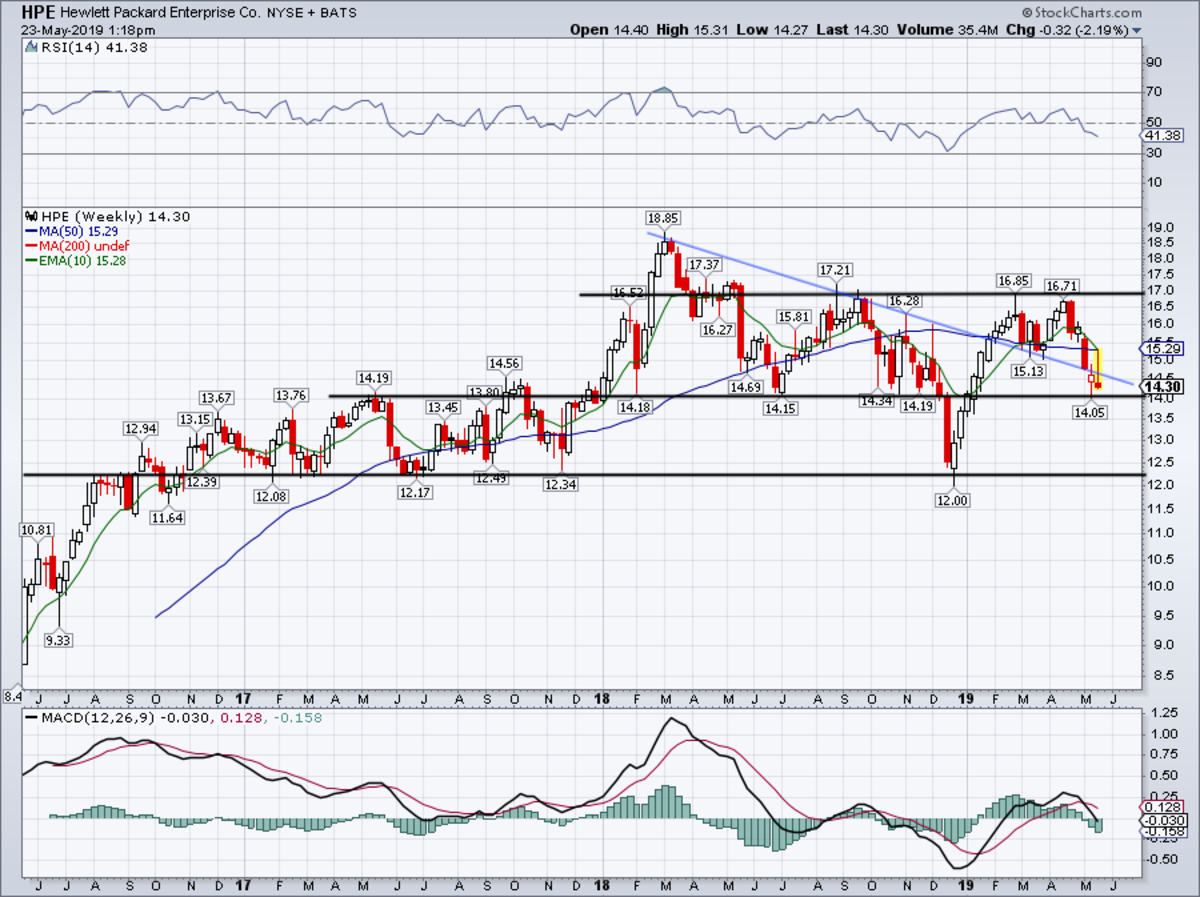Click the 18.85 peak price label

[662, 216]
